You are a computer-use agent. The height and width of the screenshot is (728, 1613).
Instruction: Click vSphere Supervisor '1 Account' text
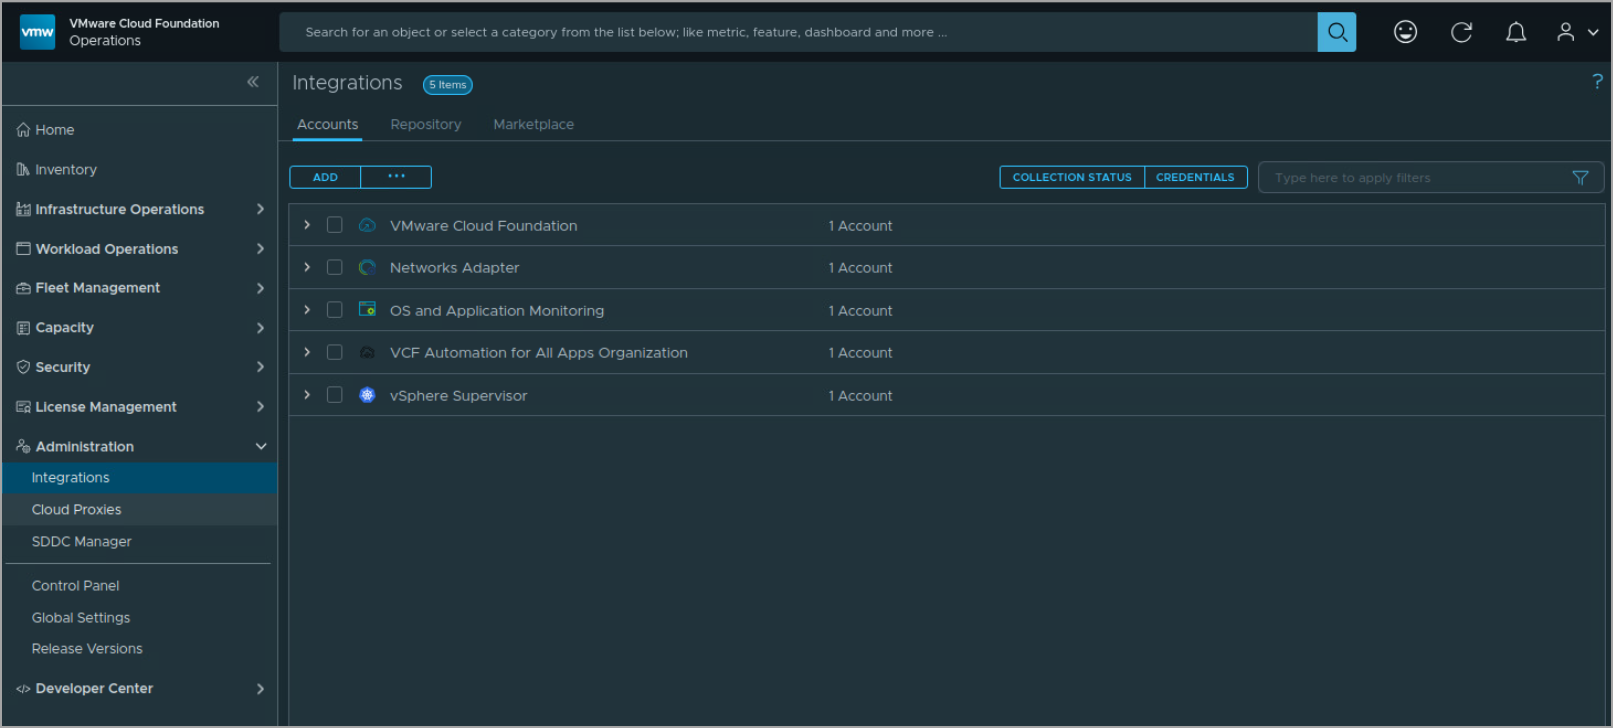(x=860, y=396)
